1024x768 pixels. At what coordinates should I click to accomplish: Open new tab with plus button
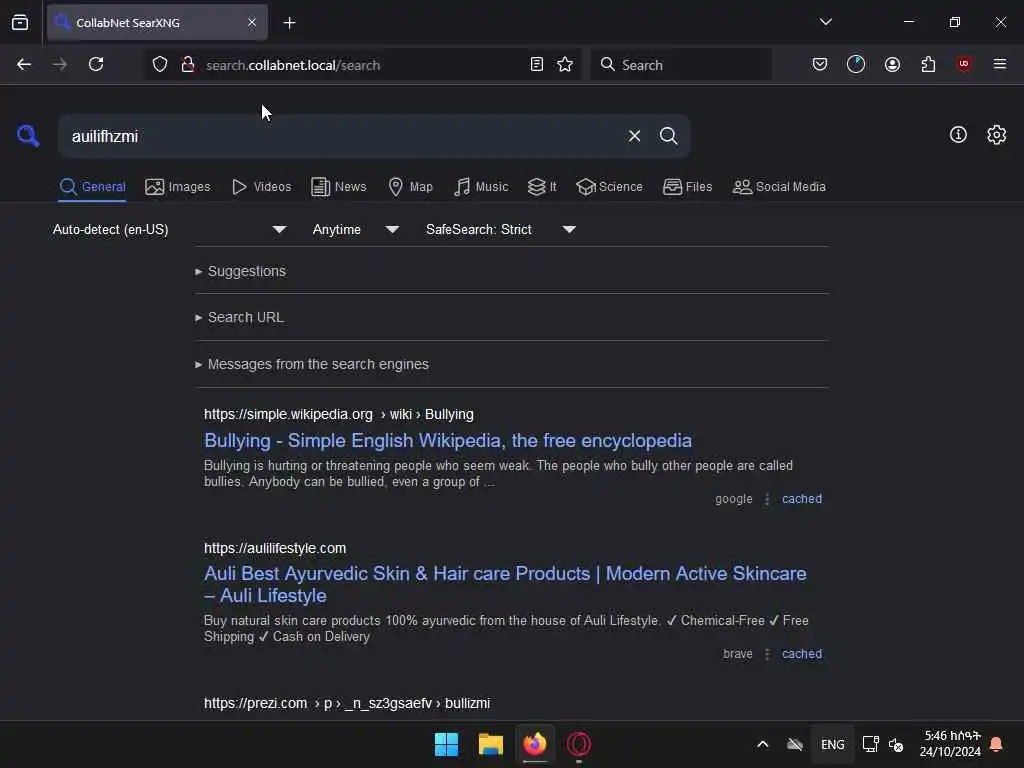(x=289, y=23)
